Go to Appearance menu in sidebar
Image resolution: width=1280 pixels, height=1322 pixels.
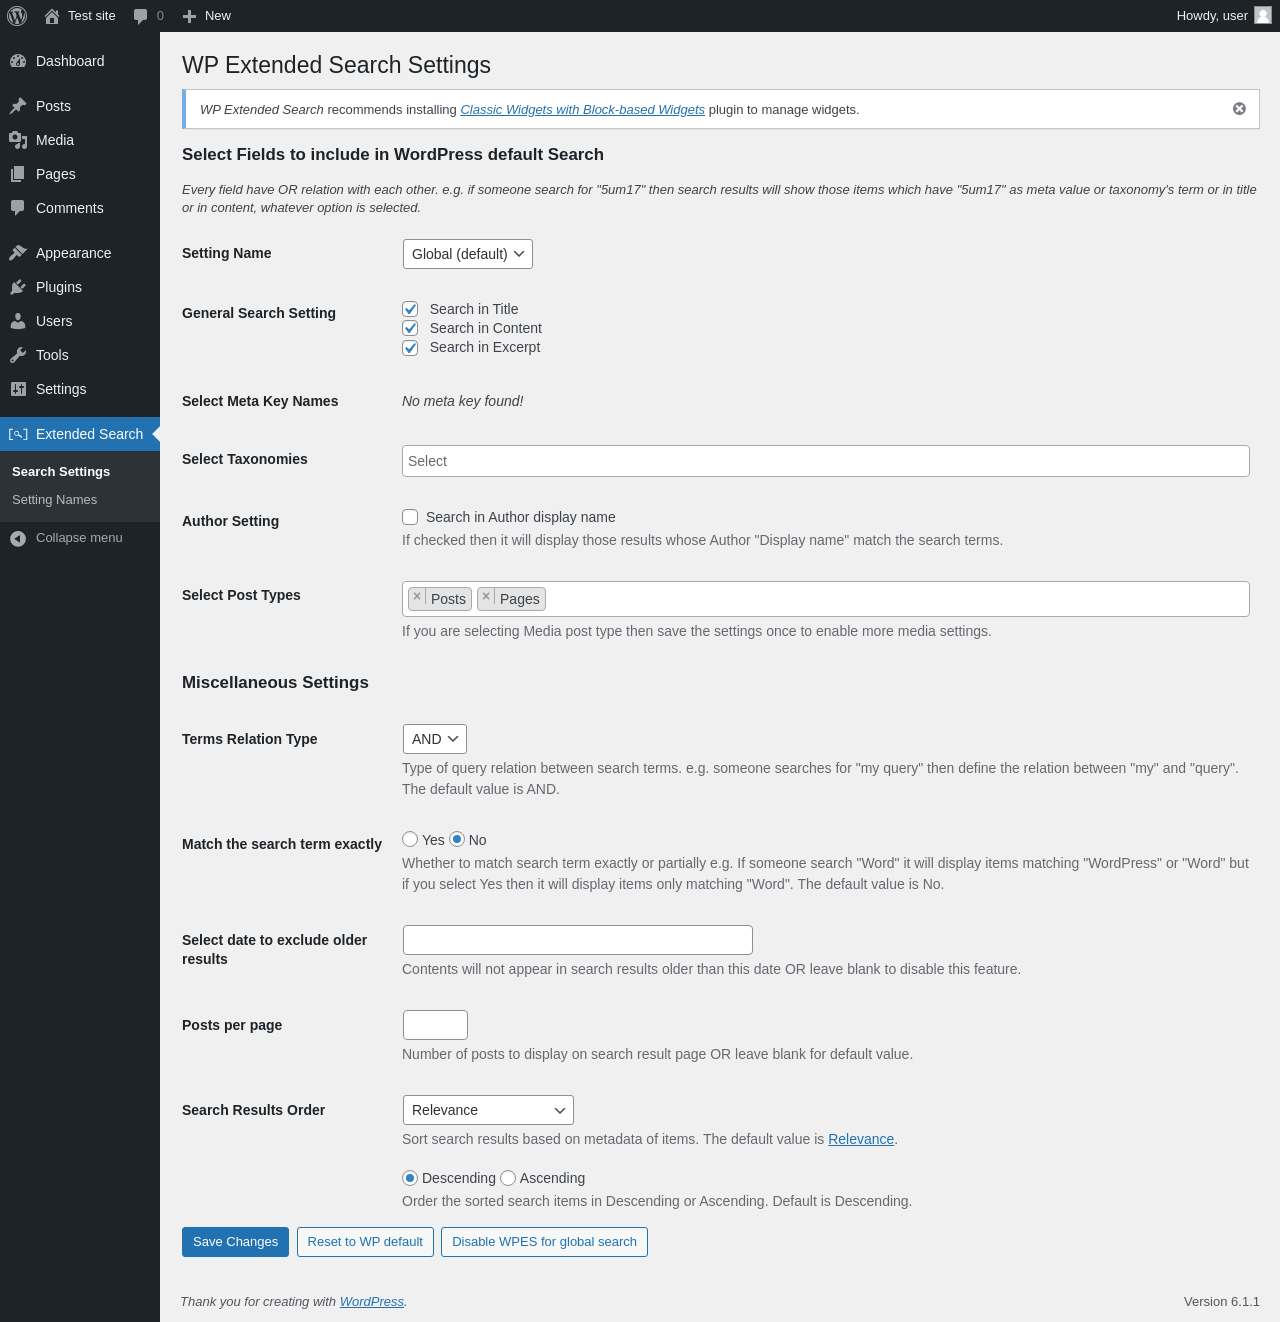click(x=74, y=253)
